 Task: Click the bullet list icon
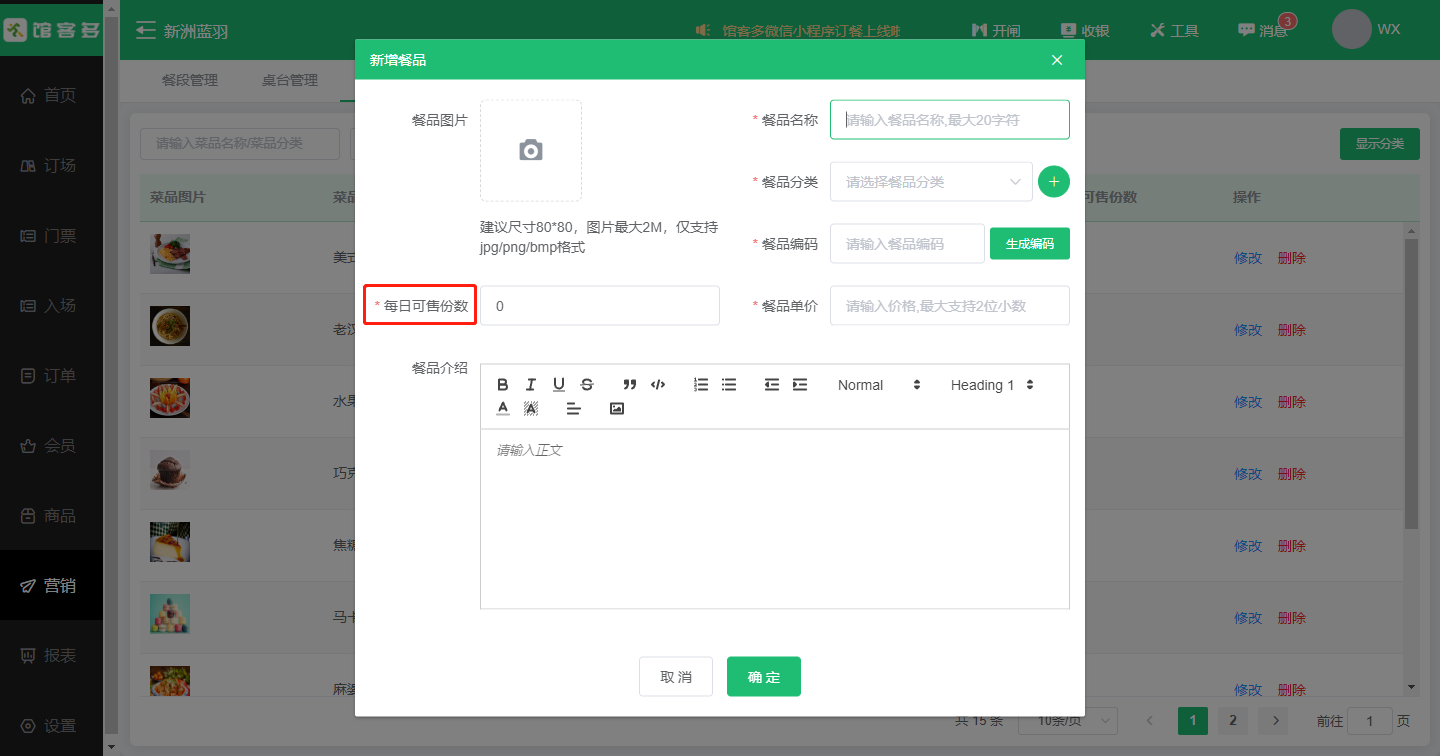(729, 385)
